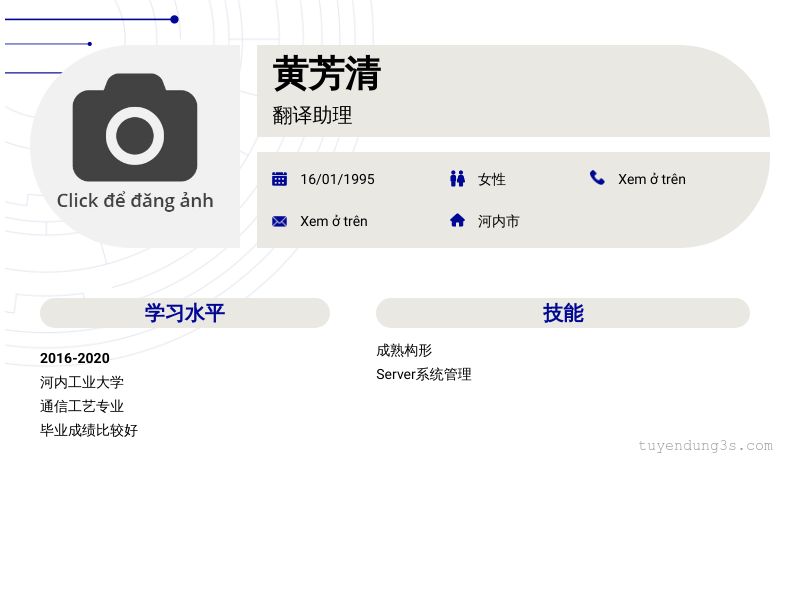Click the phone handset icon
The image size is (800, 600).
597,178
